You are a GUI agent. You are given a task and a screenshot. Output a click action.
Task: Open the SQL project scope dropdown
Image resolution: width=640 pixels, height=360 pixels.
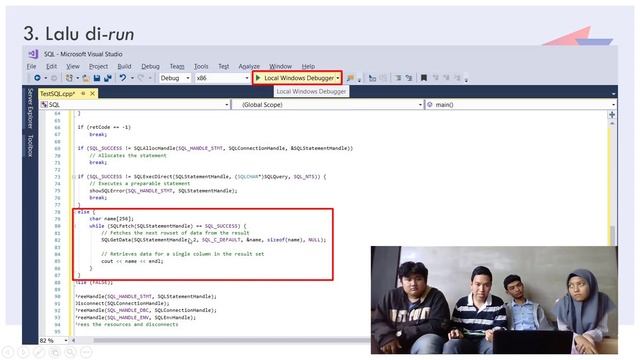click(x=135, y=105)
